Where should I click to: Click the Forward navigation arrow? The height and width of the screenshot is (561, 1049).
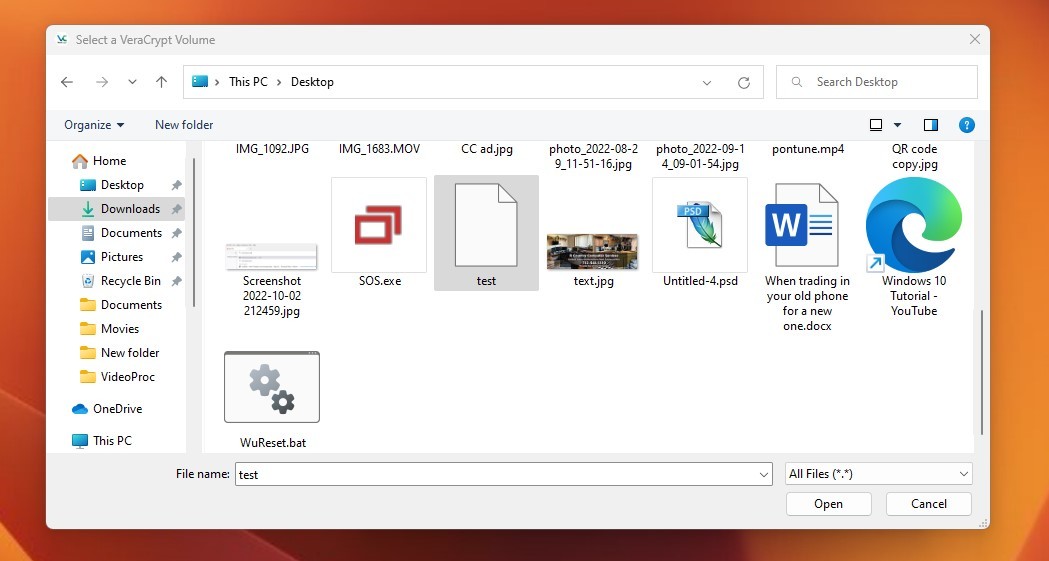click(x=102, y=82)
